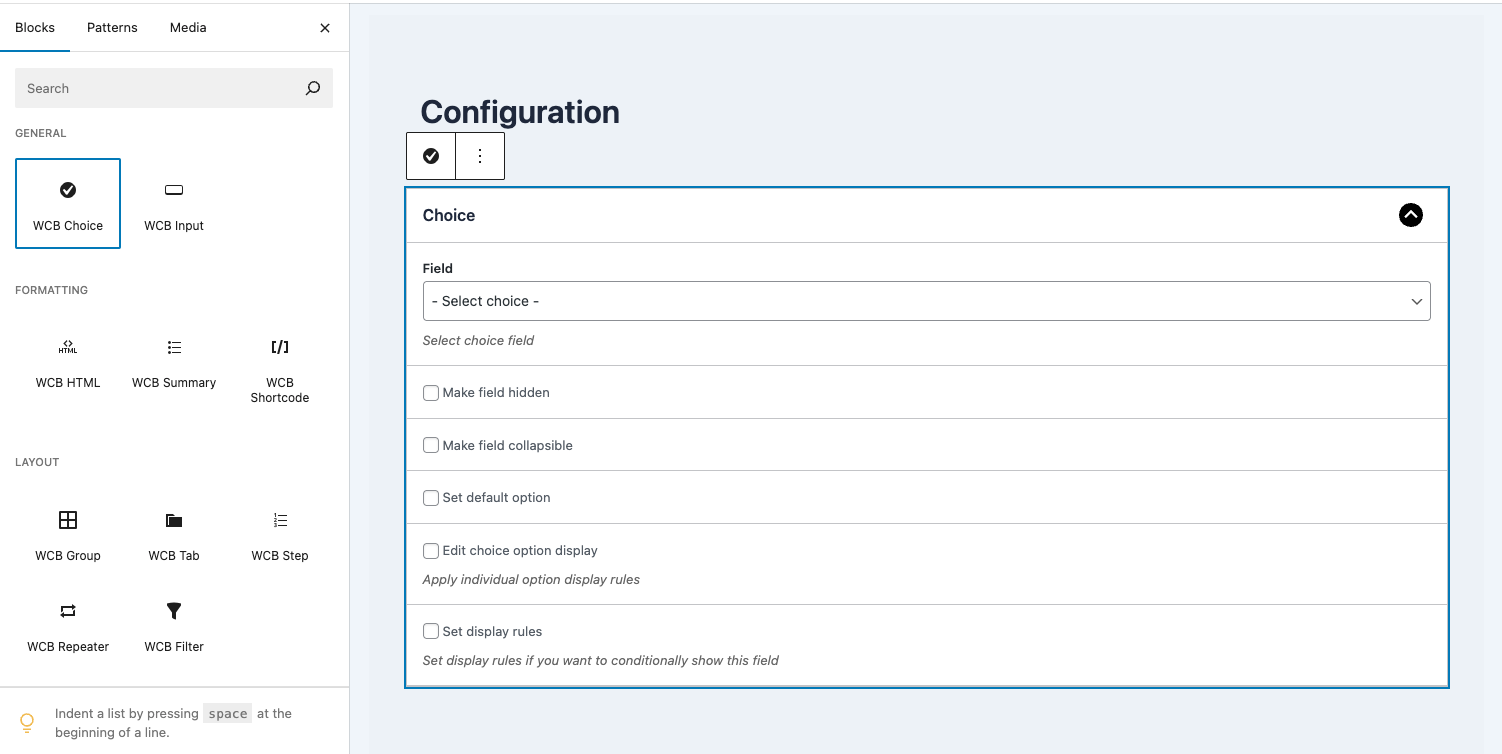Collapse the Choice panel with chevron
The height and width of the screenshot is (754, 1502).
(x=1410, y=215)
